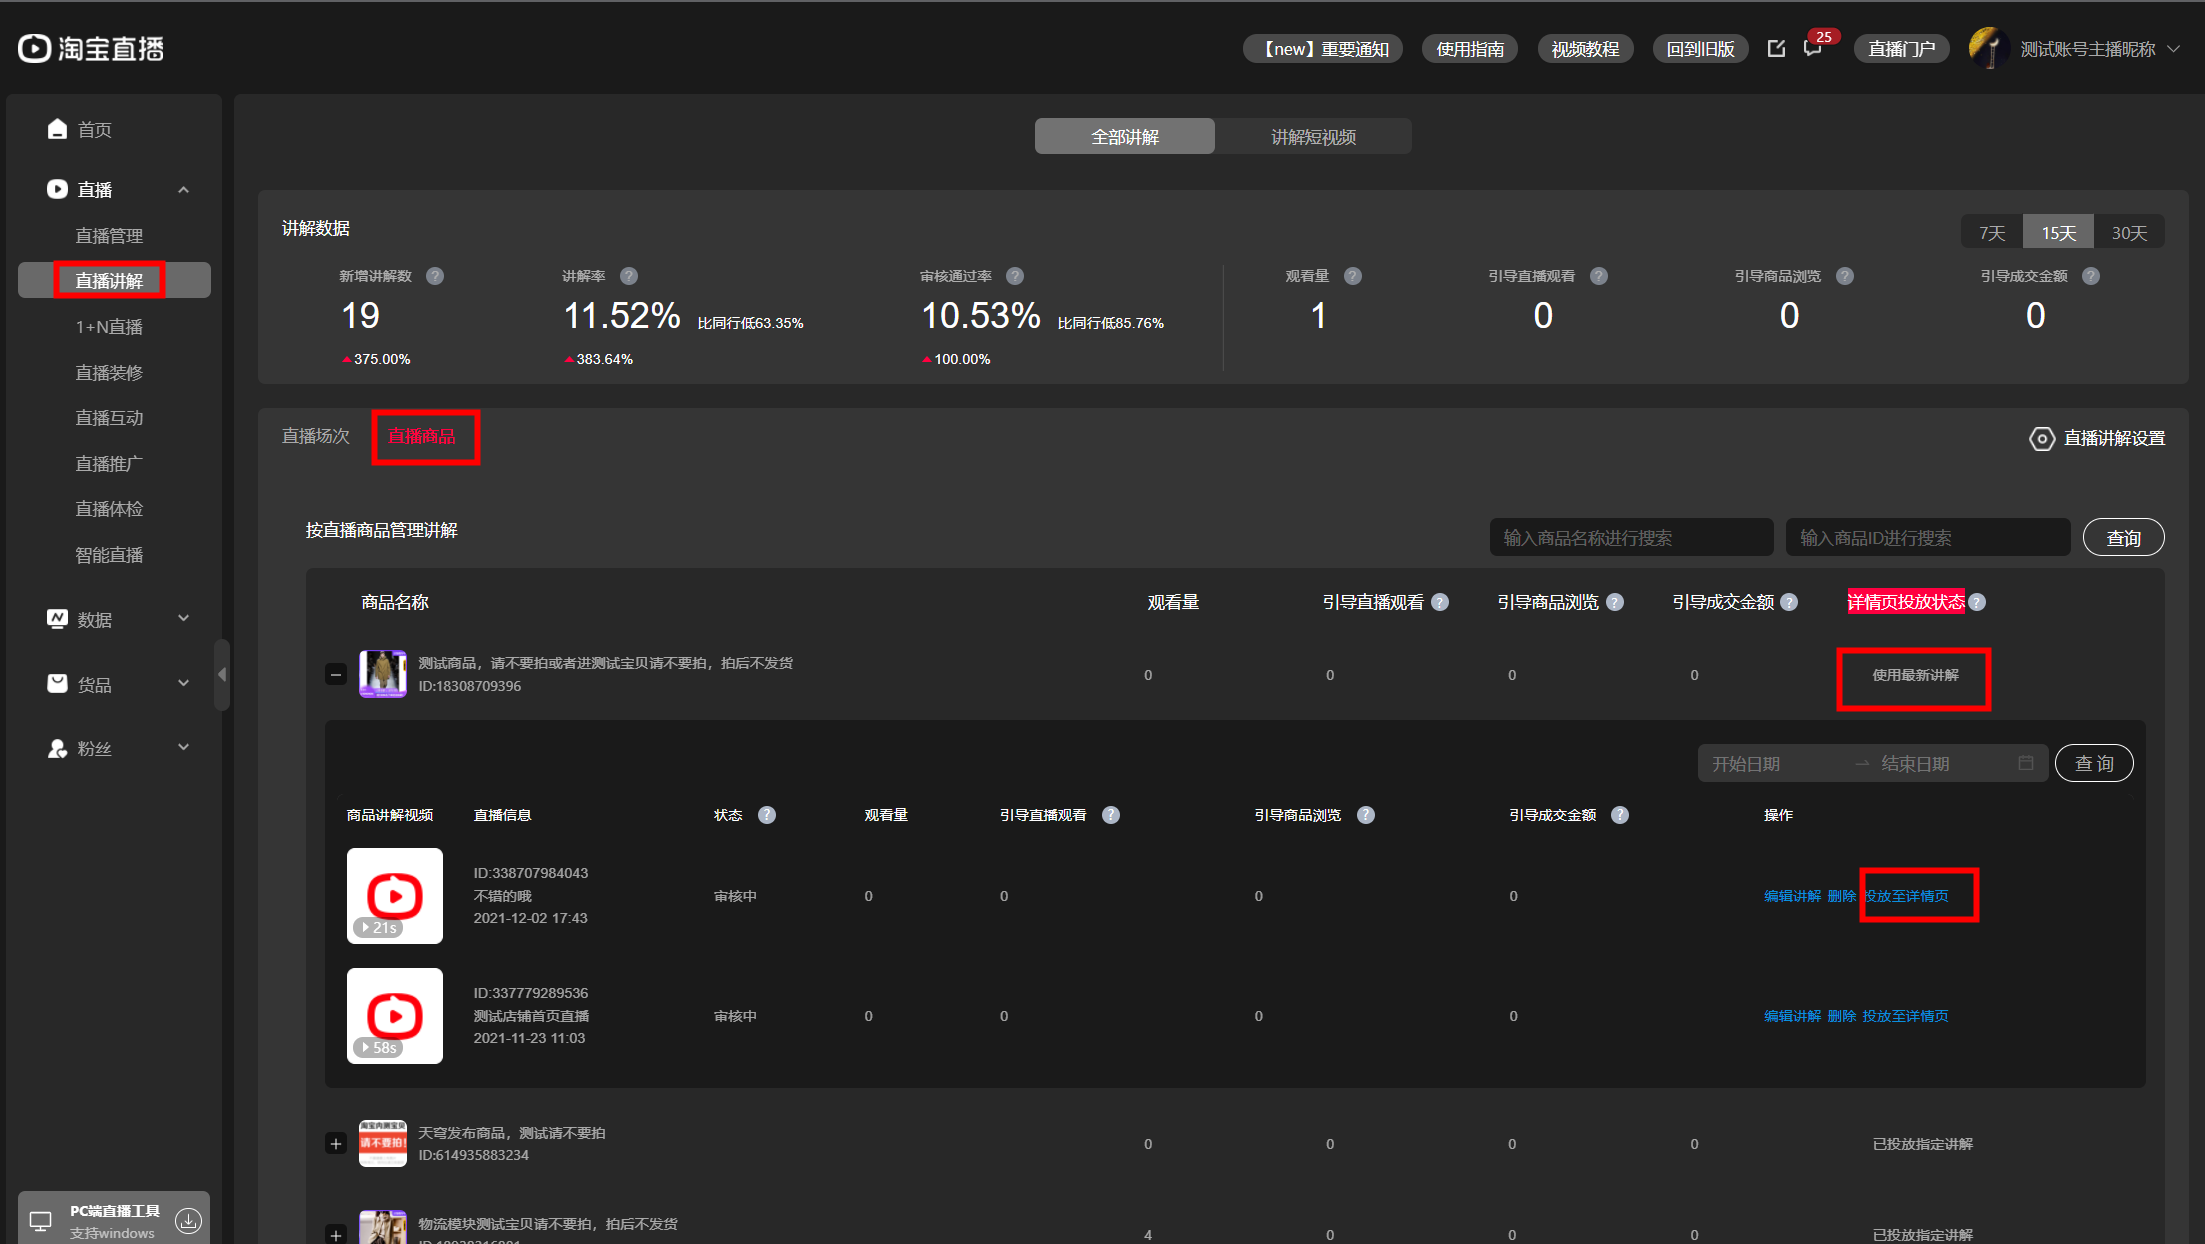Click the 回到旧版 button
2205x1244 pixels.
pyautogui.click(x=1700, y=49)
